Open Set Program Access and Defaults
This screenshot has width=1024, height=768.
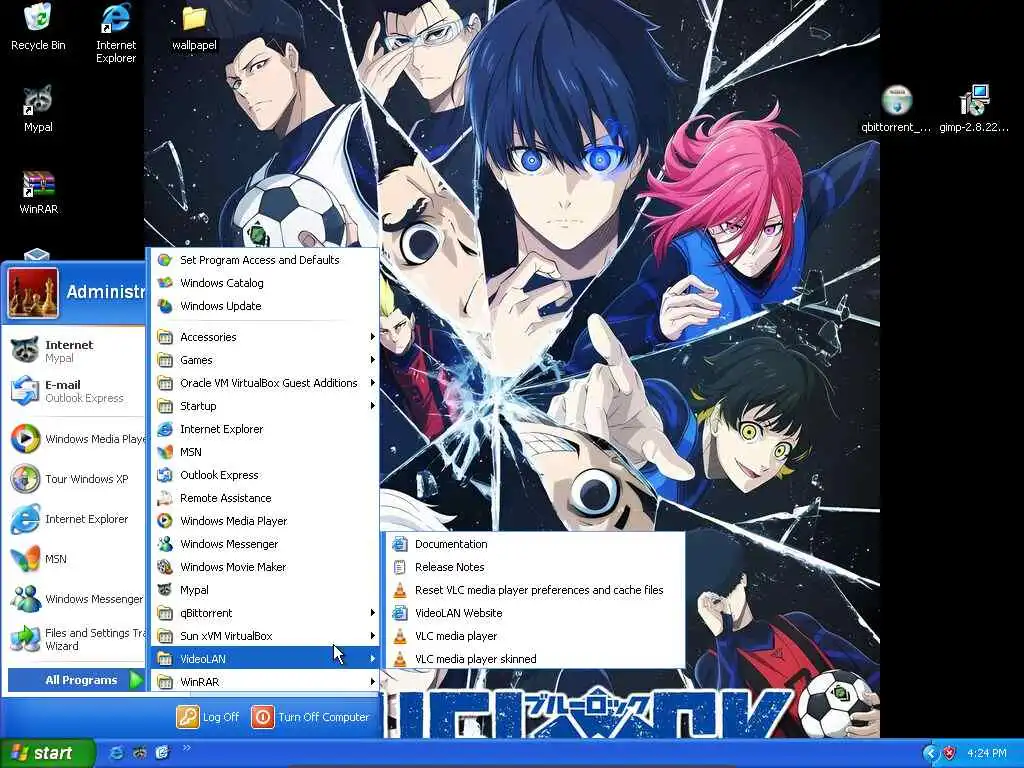tap(265, 260)
